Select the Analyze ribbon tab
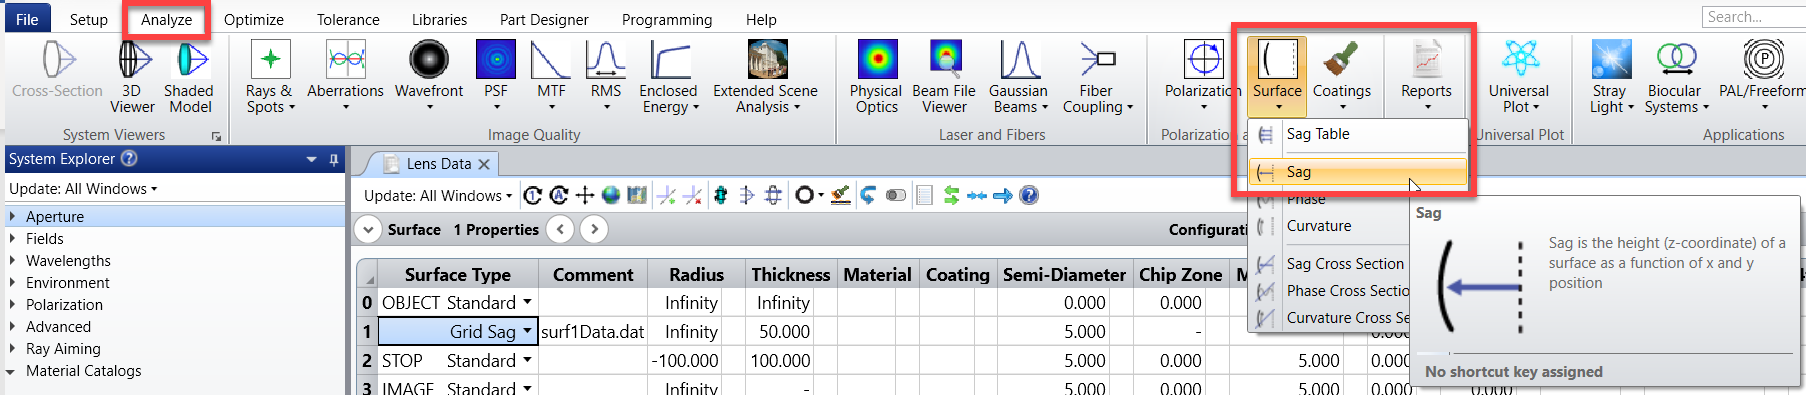Screen dimensions: 1806x395 (166, 19)
